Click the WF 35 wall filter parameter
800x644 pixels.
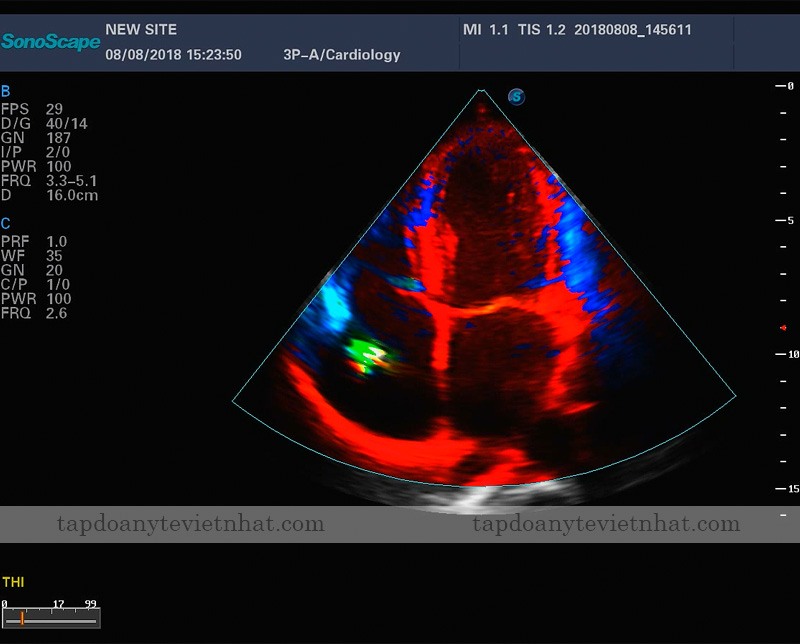click(x=32, y=256)
